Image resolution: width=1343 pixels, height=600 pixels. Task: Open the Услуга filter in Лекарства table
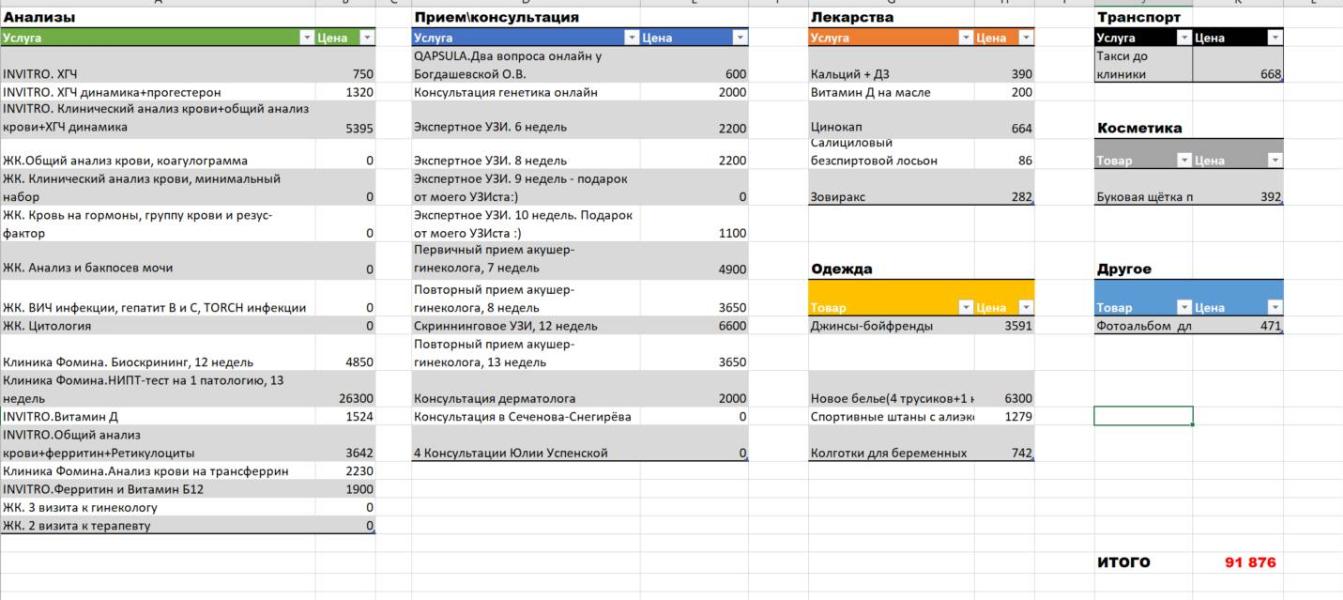point(966,38)
